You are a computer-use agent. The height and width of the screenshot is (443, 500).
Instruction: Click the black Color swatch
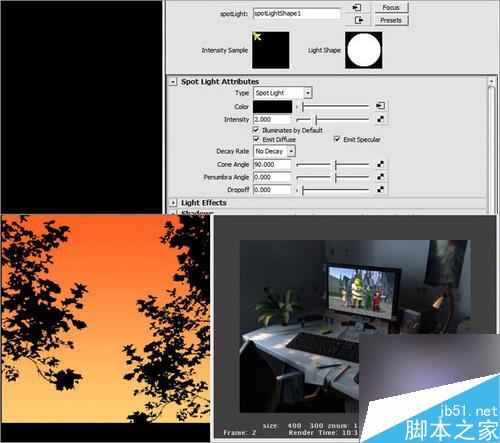[x=272, y=107]
